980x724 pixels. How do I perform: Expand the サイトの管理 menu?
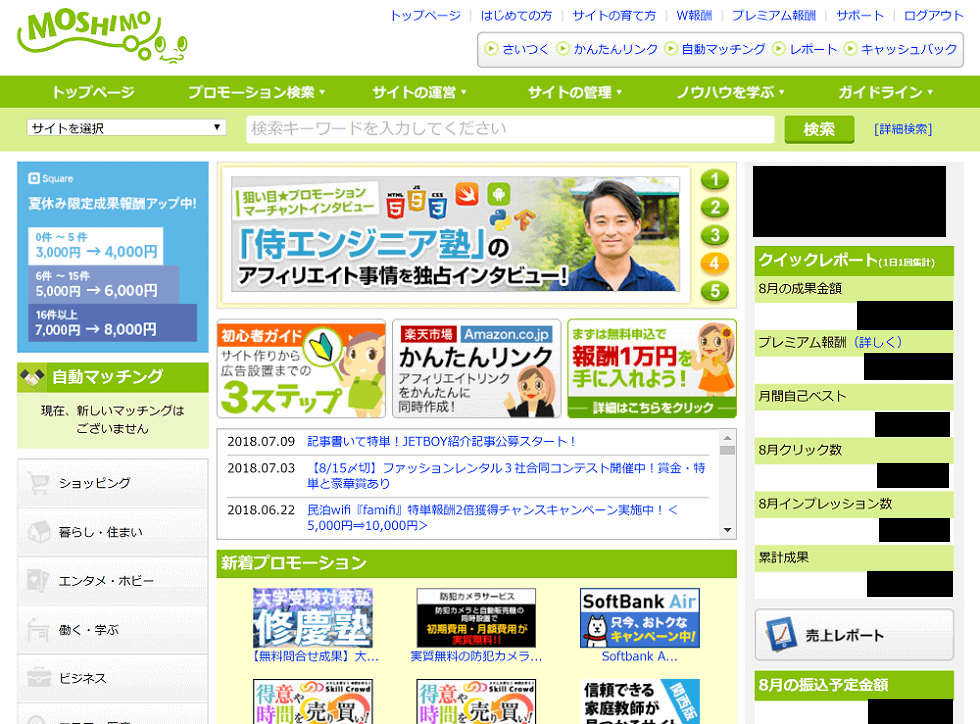point(575,92)
